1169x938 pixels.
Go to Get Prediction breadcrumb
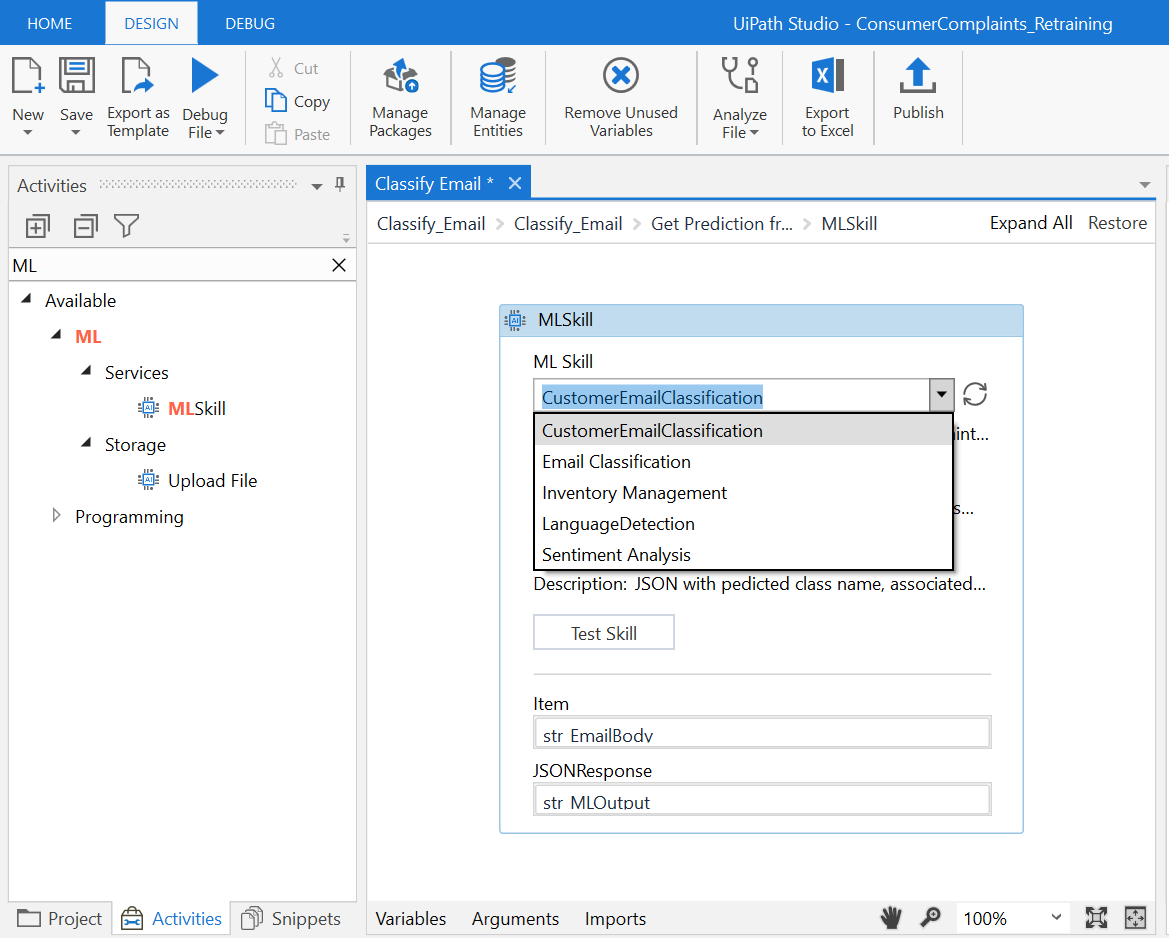722,224
